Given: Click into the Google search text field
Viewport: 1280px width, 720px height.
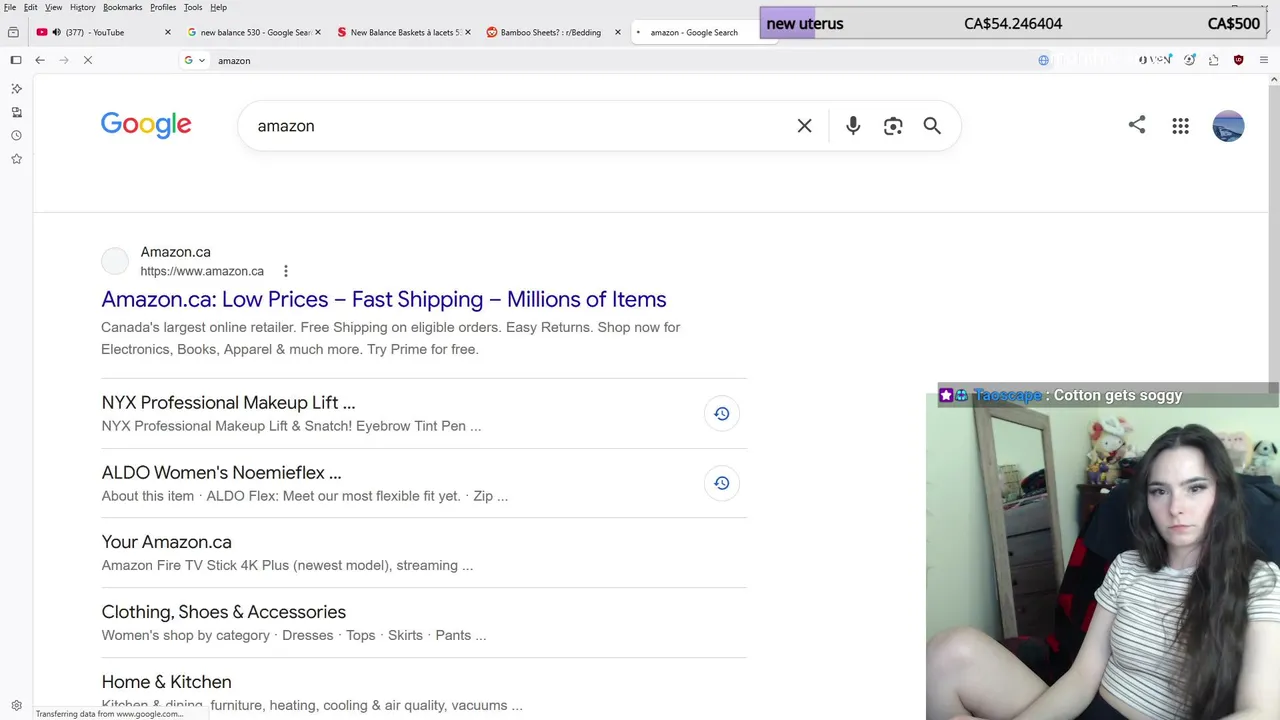Looking at the screenshot, I should click(520, 126).
